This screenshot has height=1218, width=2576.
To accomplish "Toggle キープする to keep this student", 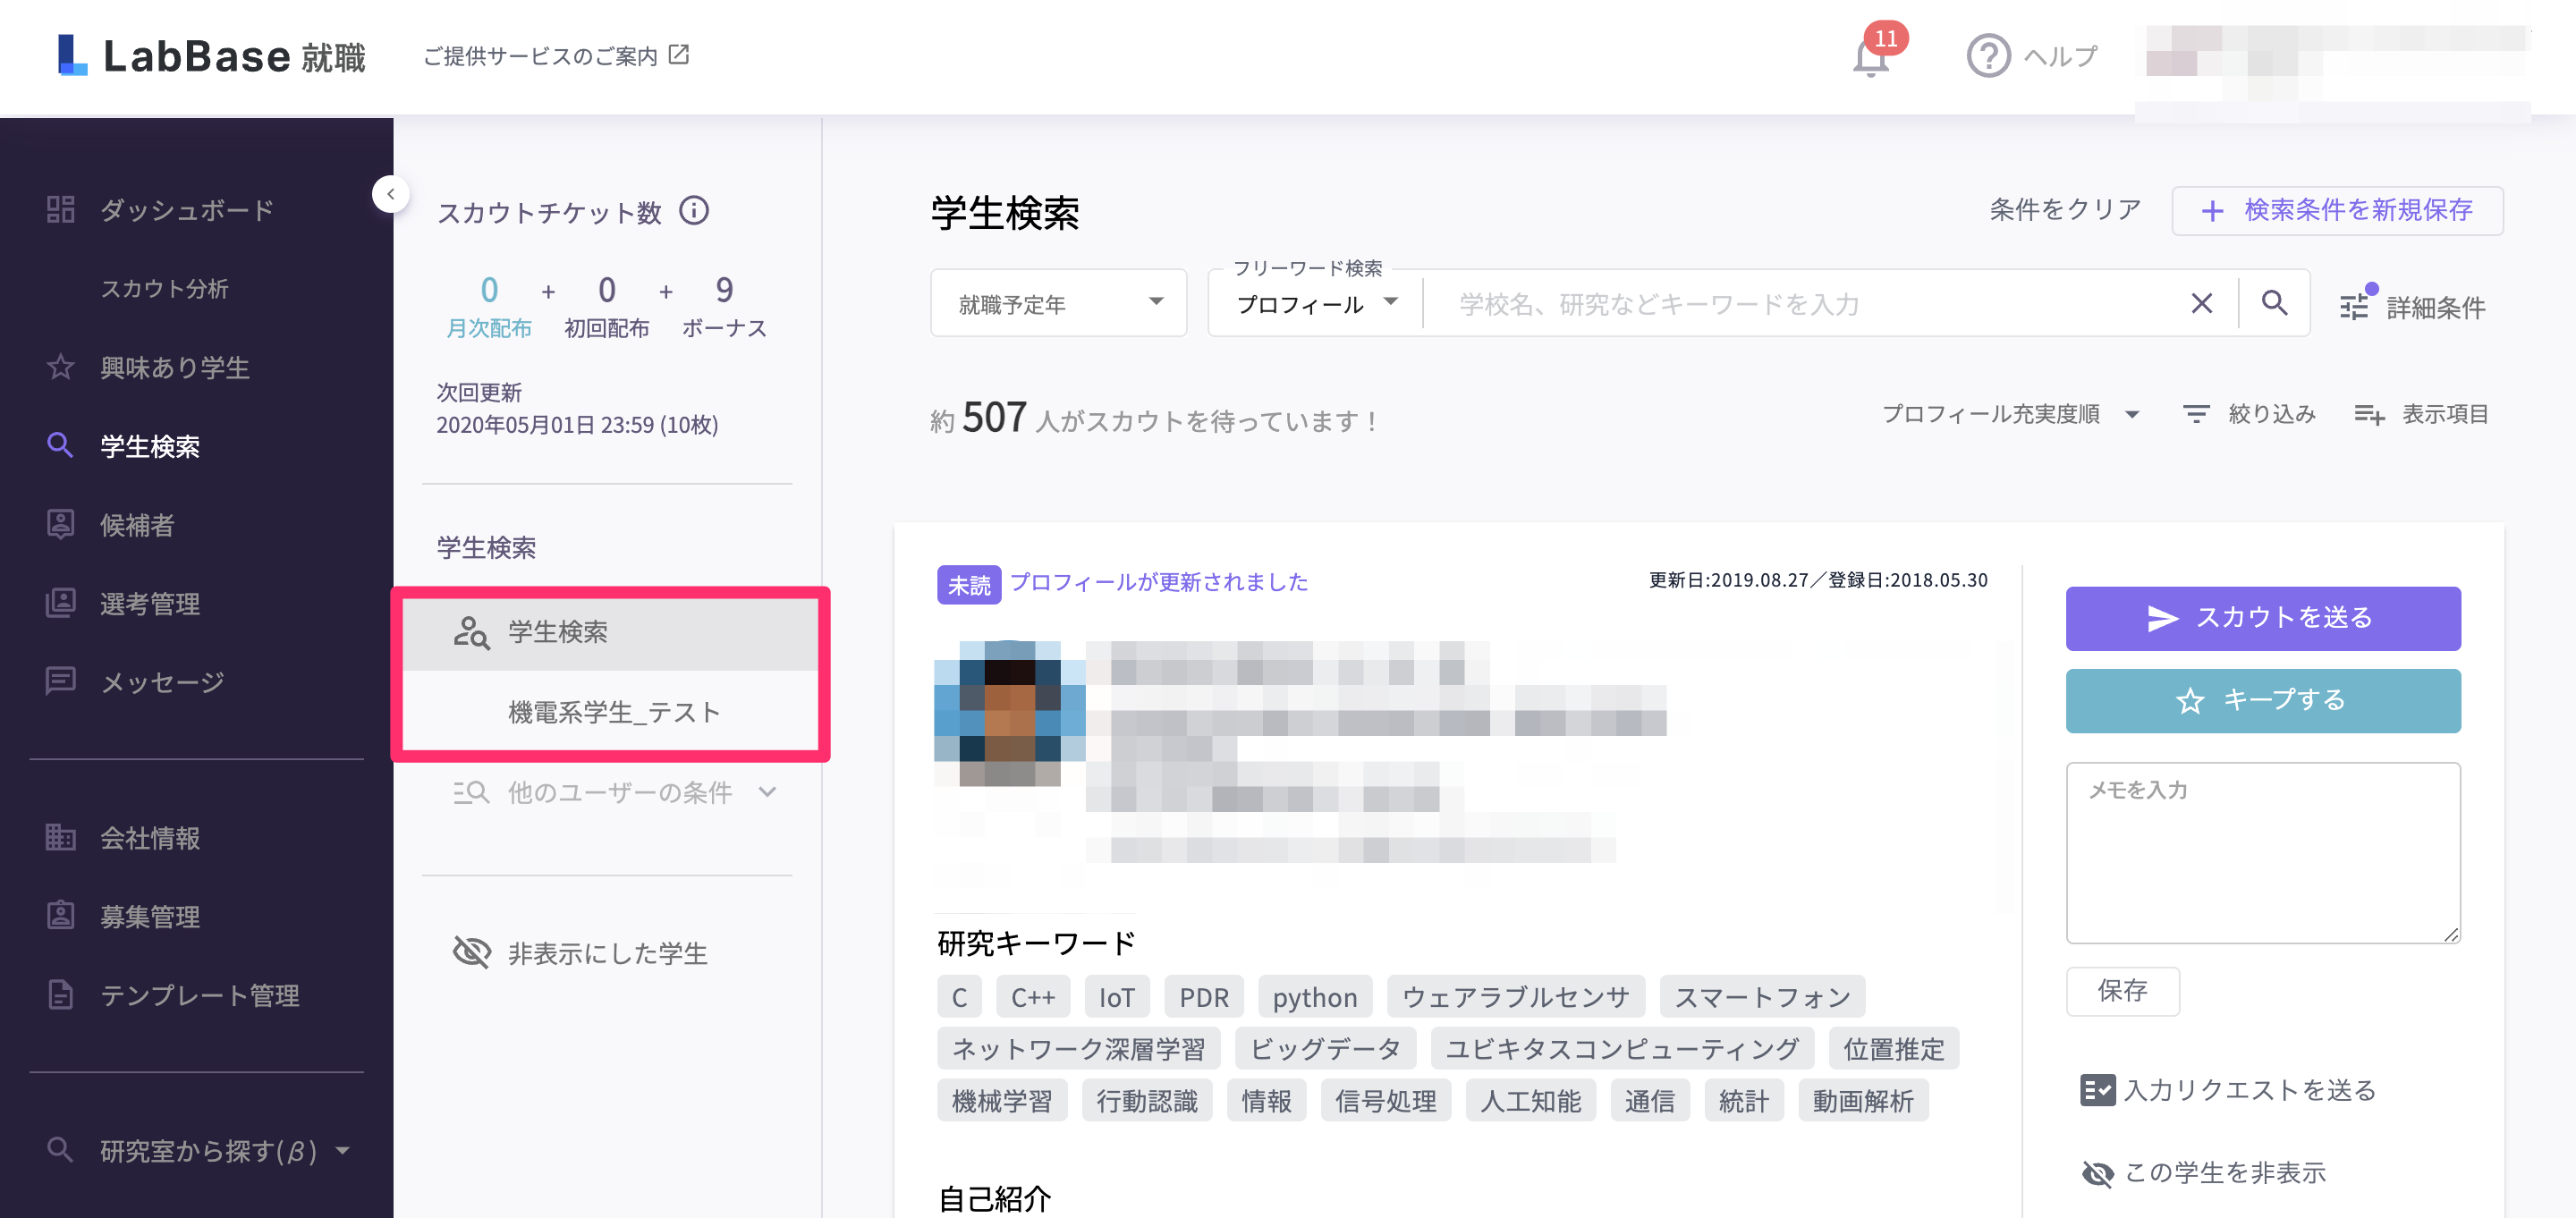I will 2263,700.
